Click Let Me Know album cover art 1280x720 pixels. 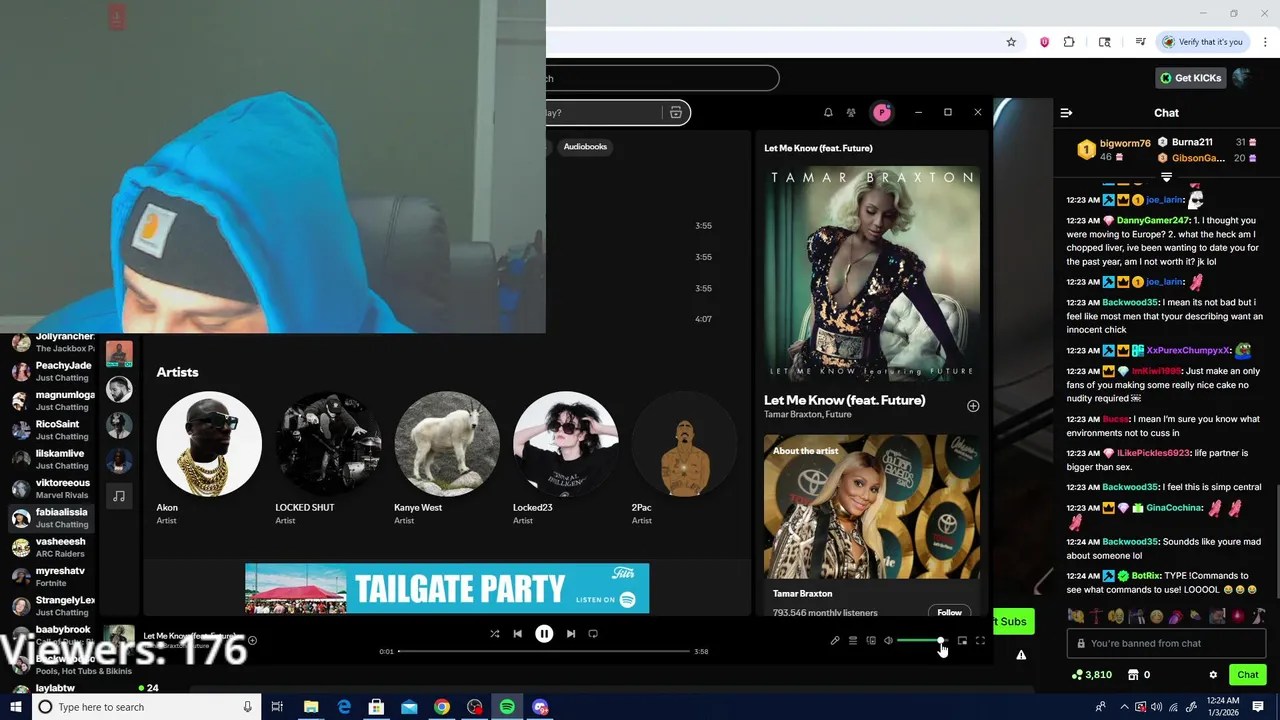(x=872, y=273)
